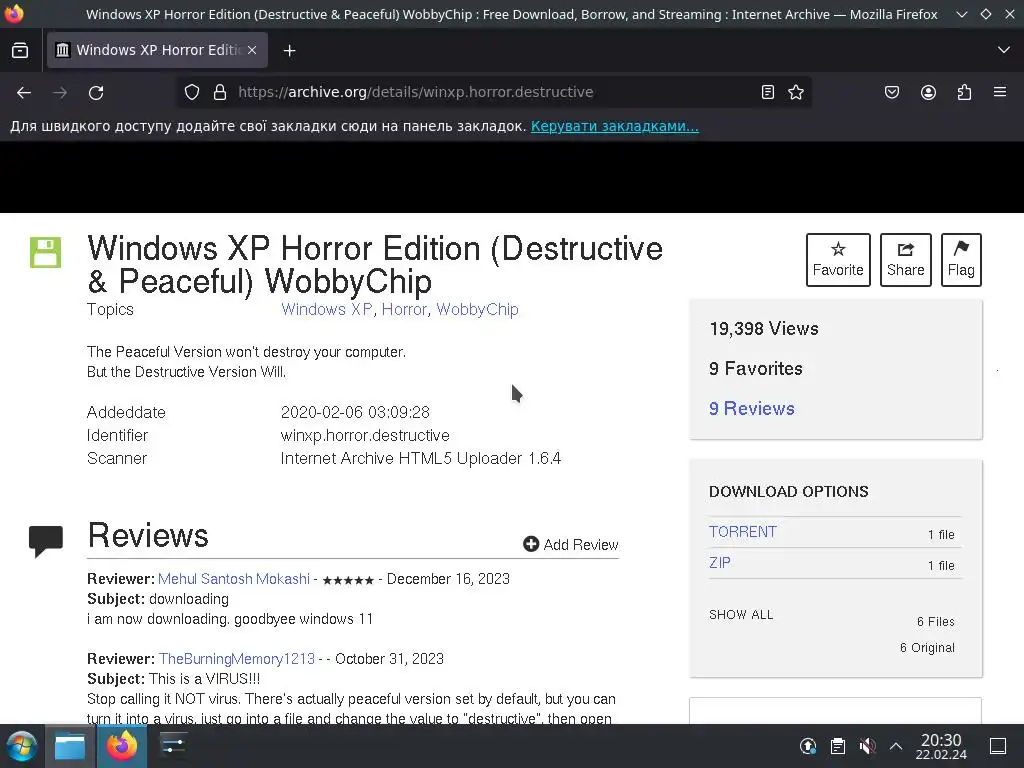Click SHOW ALL download files
This screenshot has height=768, width=1024.
[741, 615]
